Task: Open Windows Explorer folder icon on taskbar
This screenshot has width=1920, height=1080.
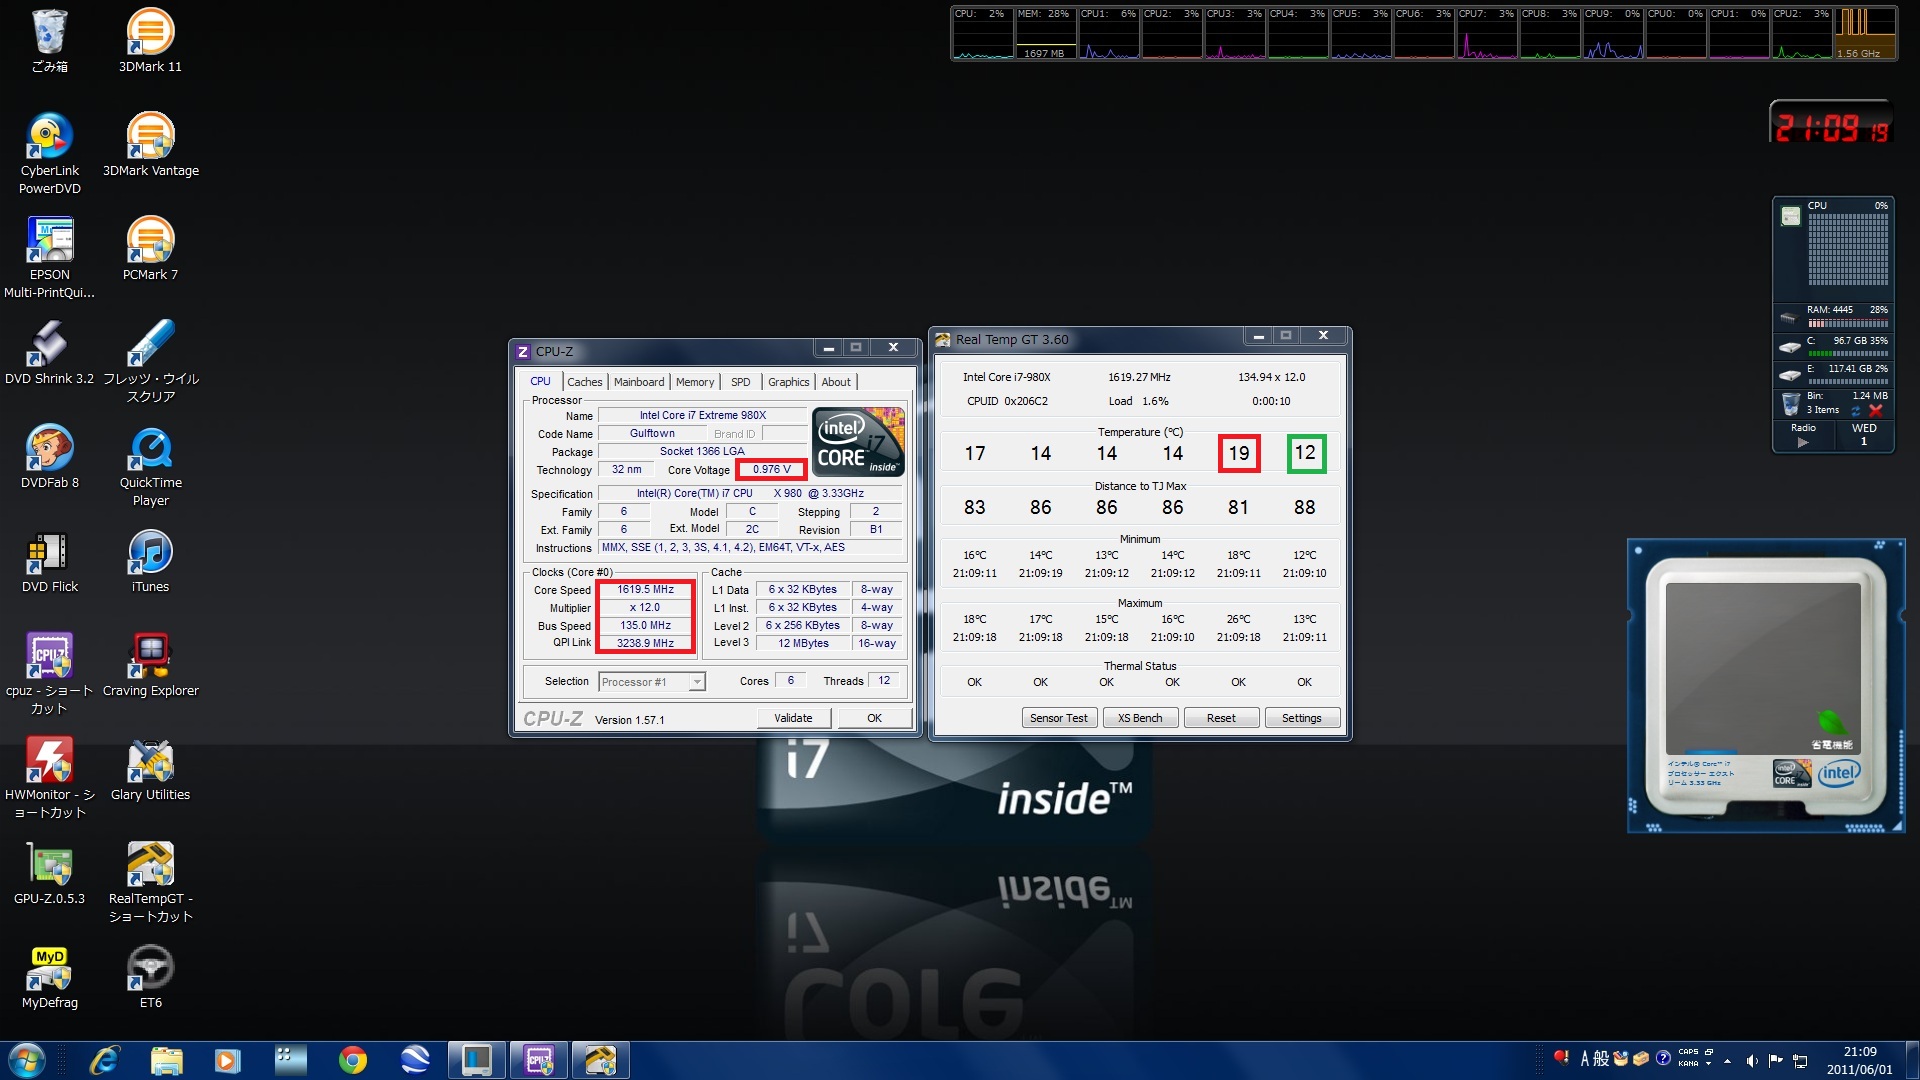Action: pyautogui.click(x=166, y=1060)
